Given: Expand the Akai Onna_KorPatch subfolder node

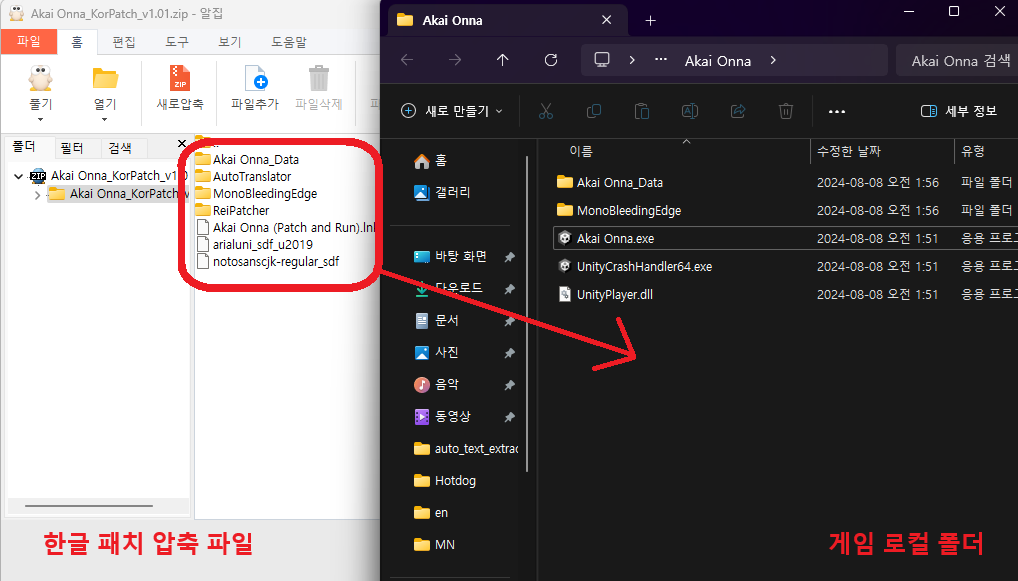Looking at the screenshot, I should [x=37, y=194].
